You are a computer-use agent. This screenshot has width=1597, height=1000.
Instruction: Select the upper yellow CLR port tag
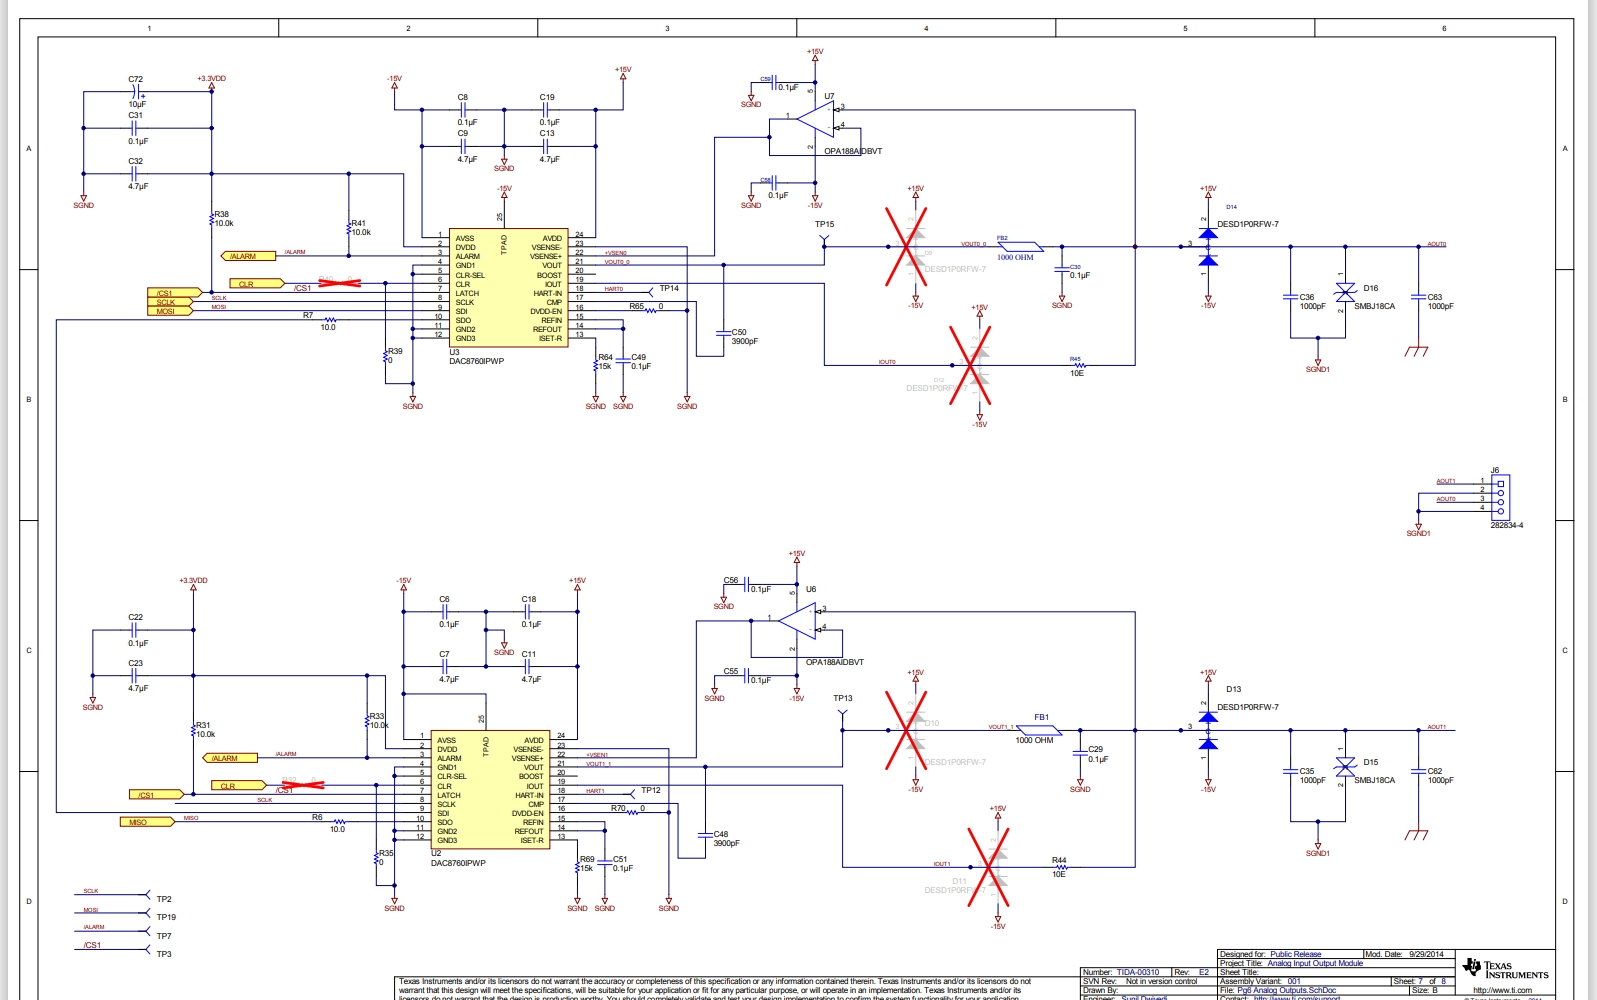[246, 284]
